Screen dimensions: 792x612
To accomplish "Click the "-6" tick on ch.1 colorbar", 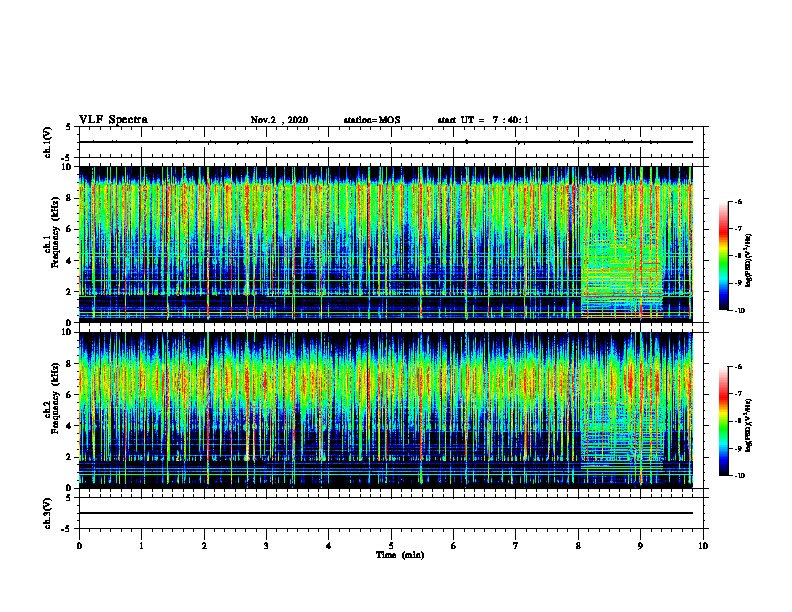I will 738,202.
